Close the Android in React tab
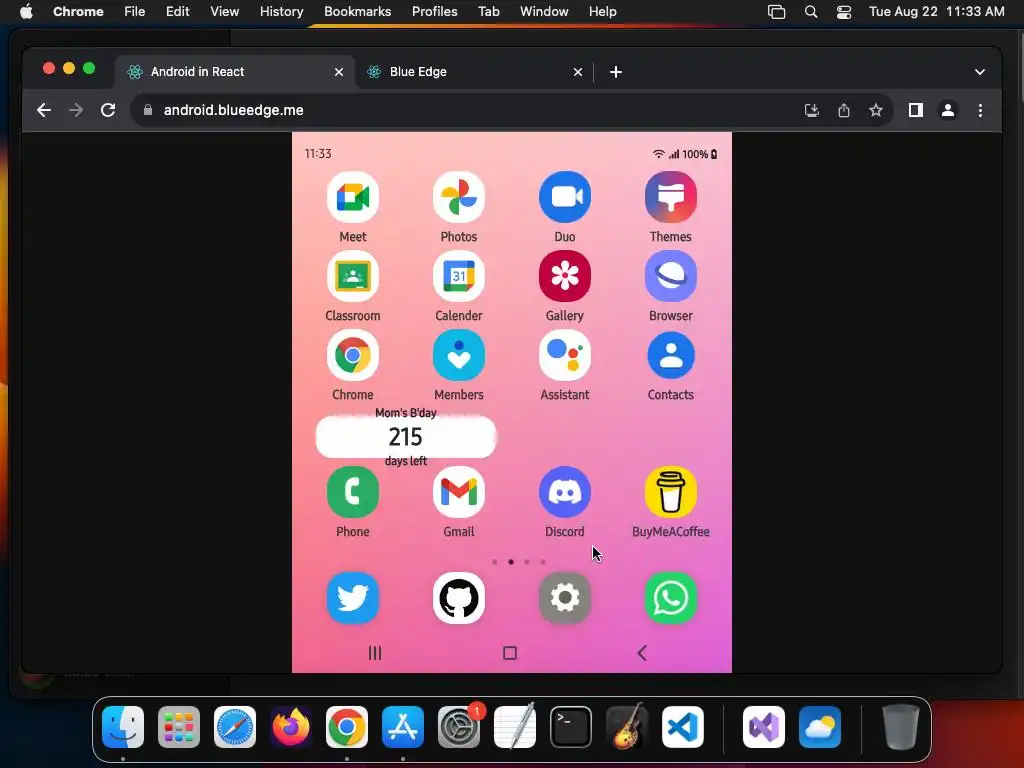The height and width of the screenshot is (768, 1024). pos(339,72)
